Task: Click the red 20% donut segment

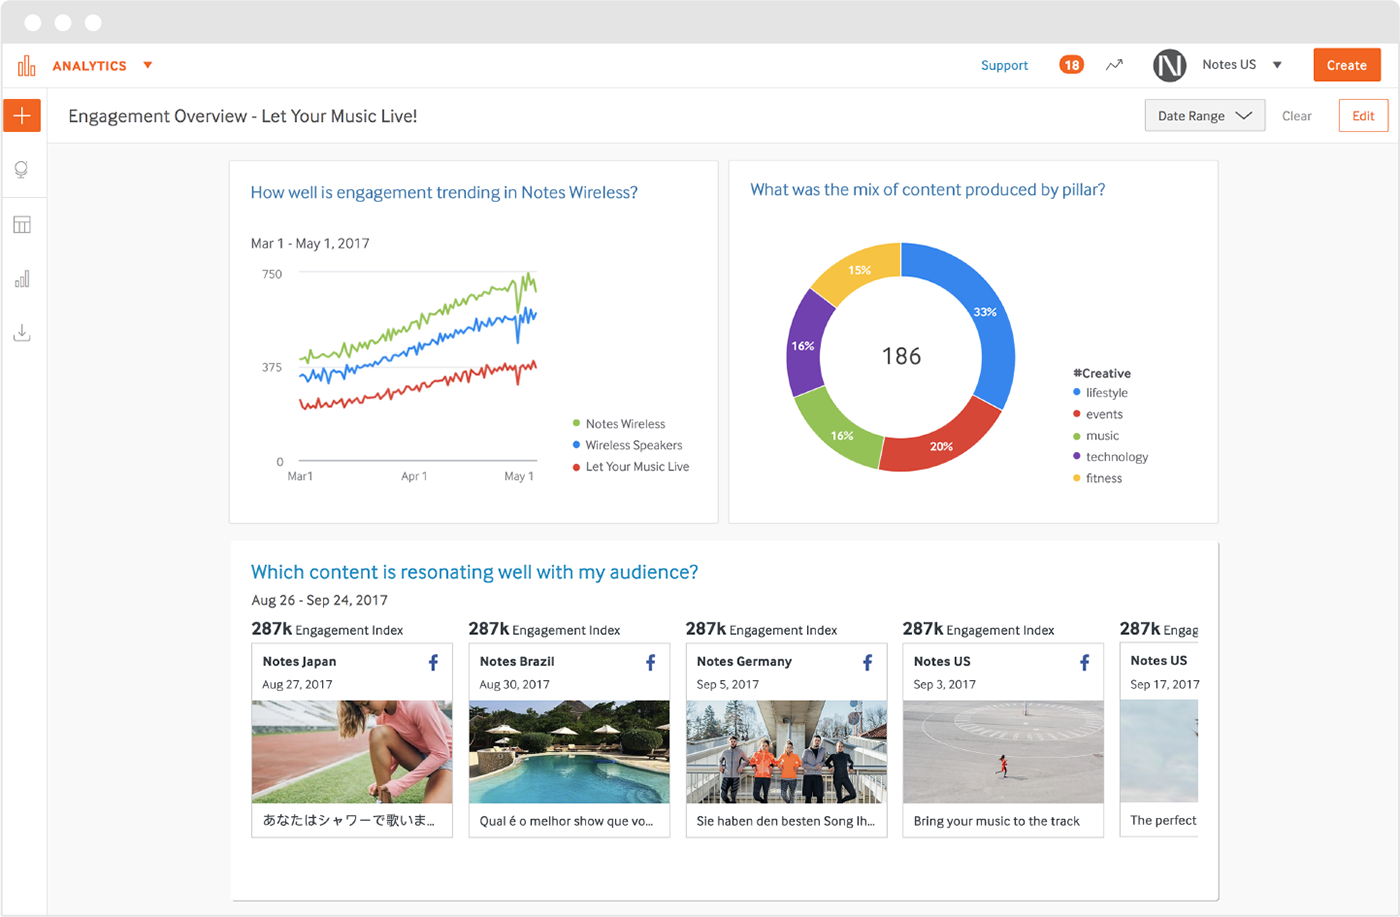Action: point(940,445)
